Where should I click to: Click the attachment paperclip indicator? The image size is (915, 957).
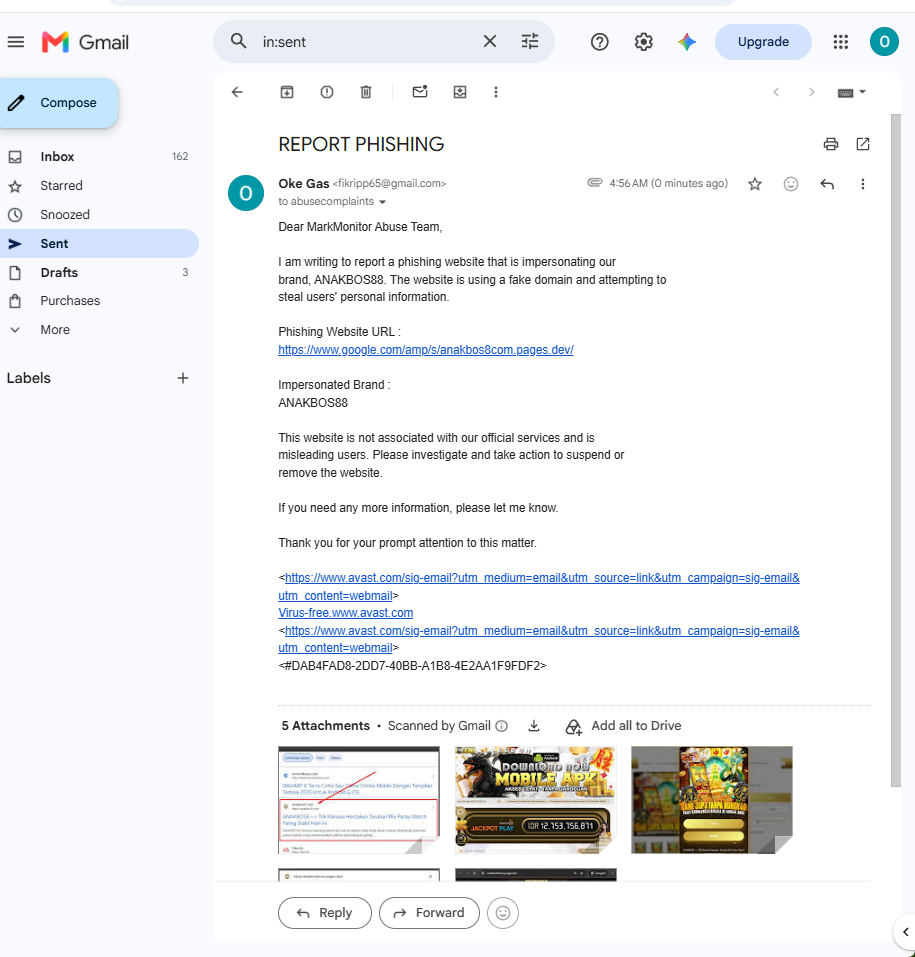(x=595, y=182)
